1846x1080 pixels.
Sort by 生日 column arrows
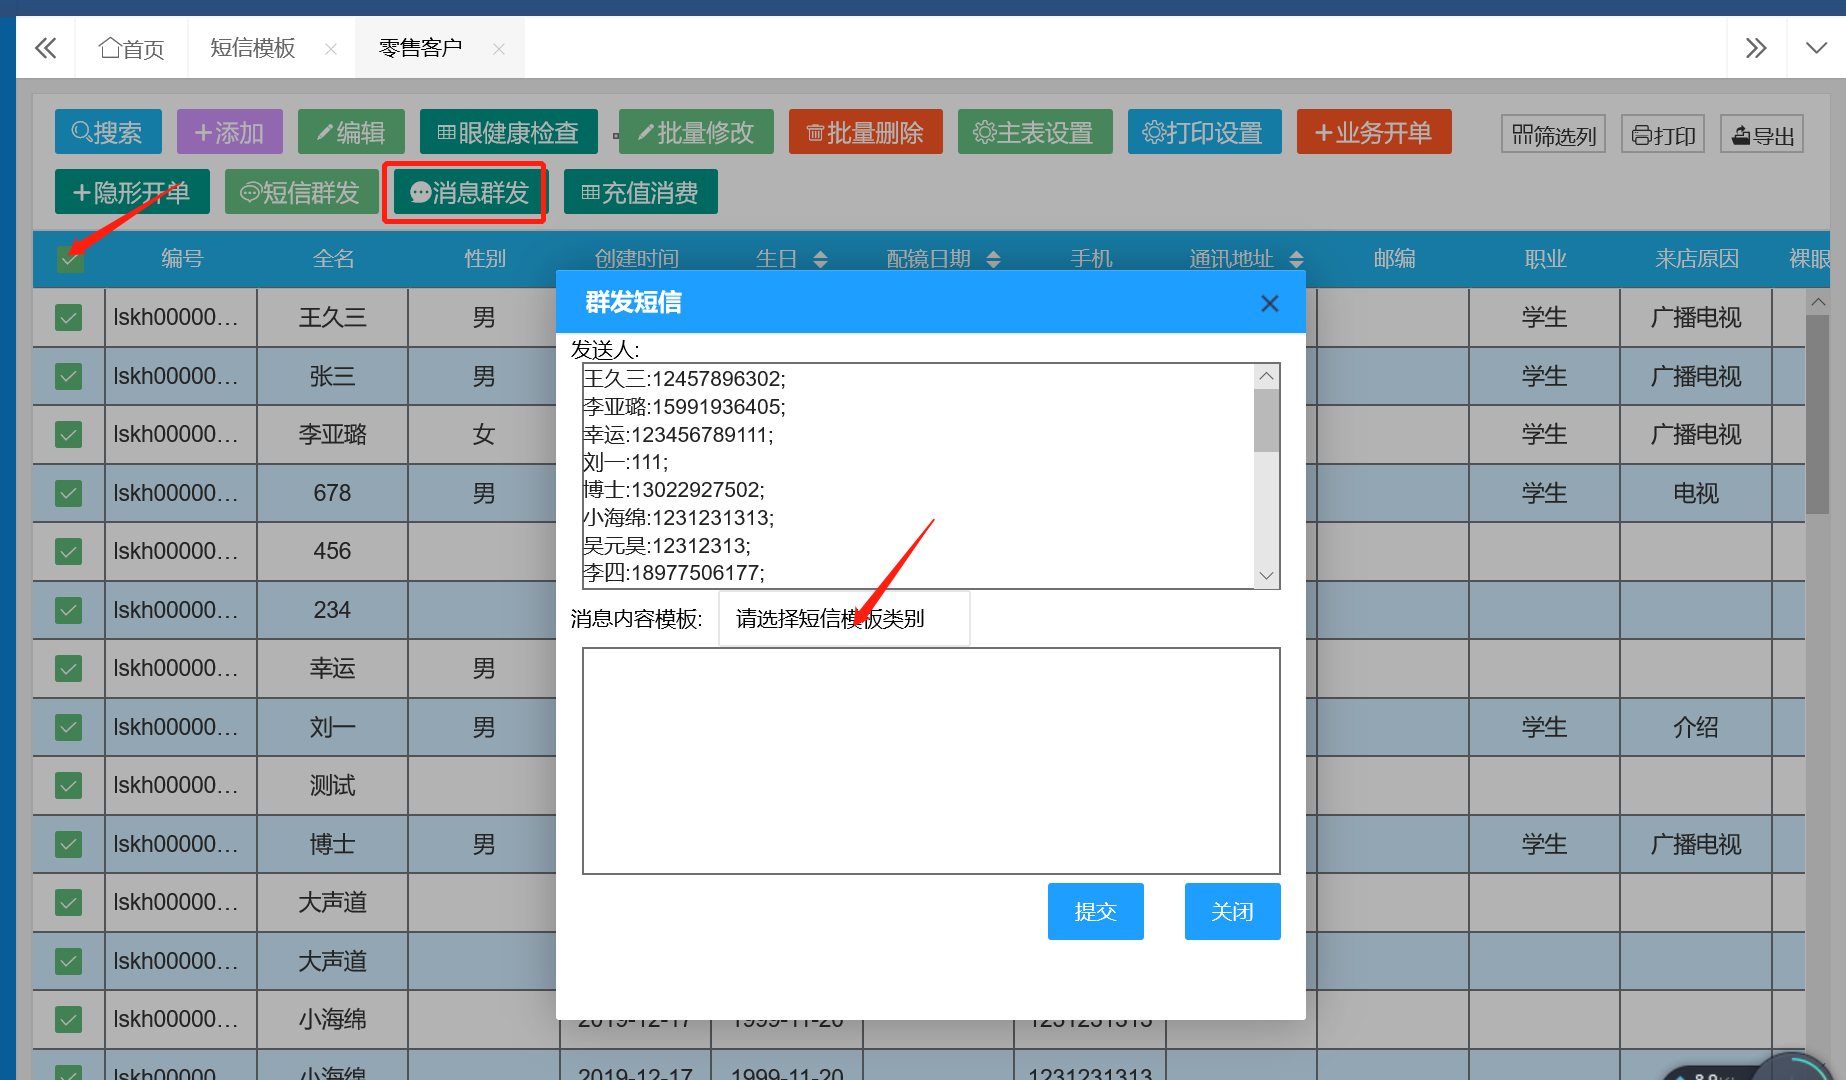coord(821,259)
